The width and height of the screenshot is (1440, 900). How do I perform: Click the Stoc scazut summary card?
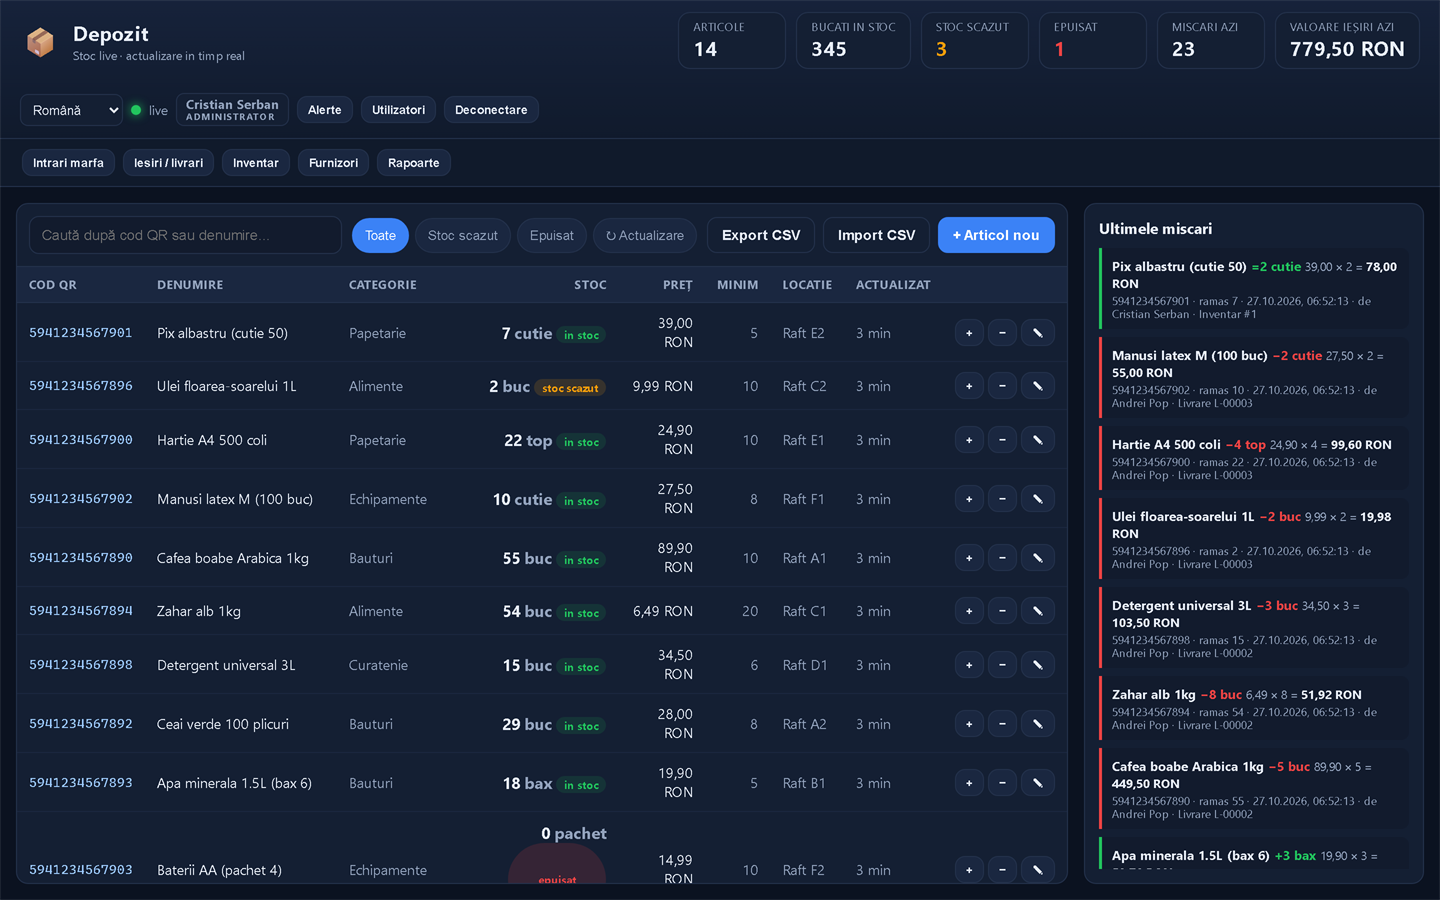click(x=974, y=40)
